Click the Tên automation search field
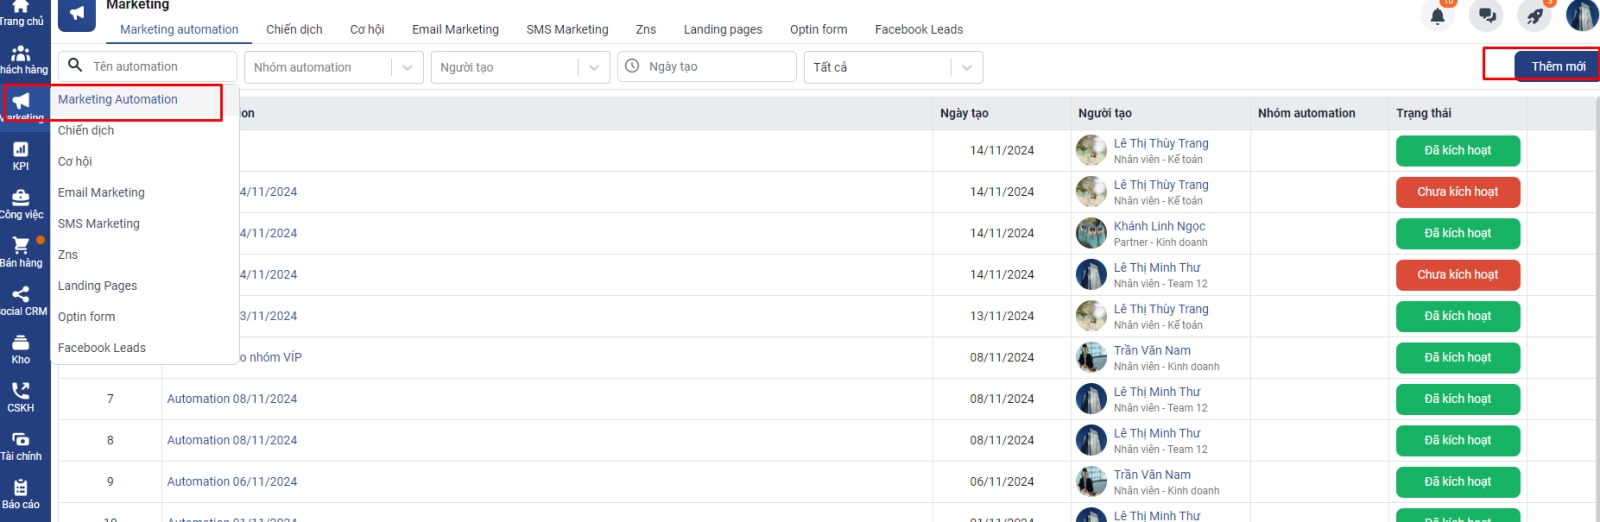 [x=160, y=67]
